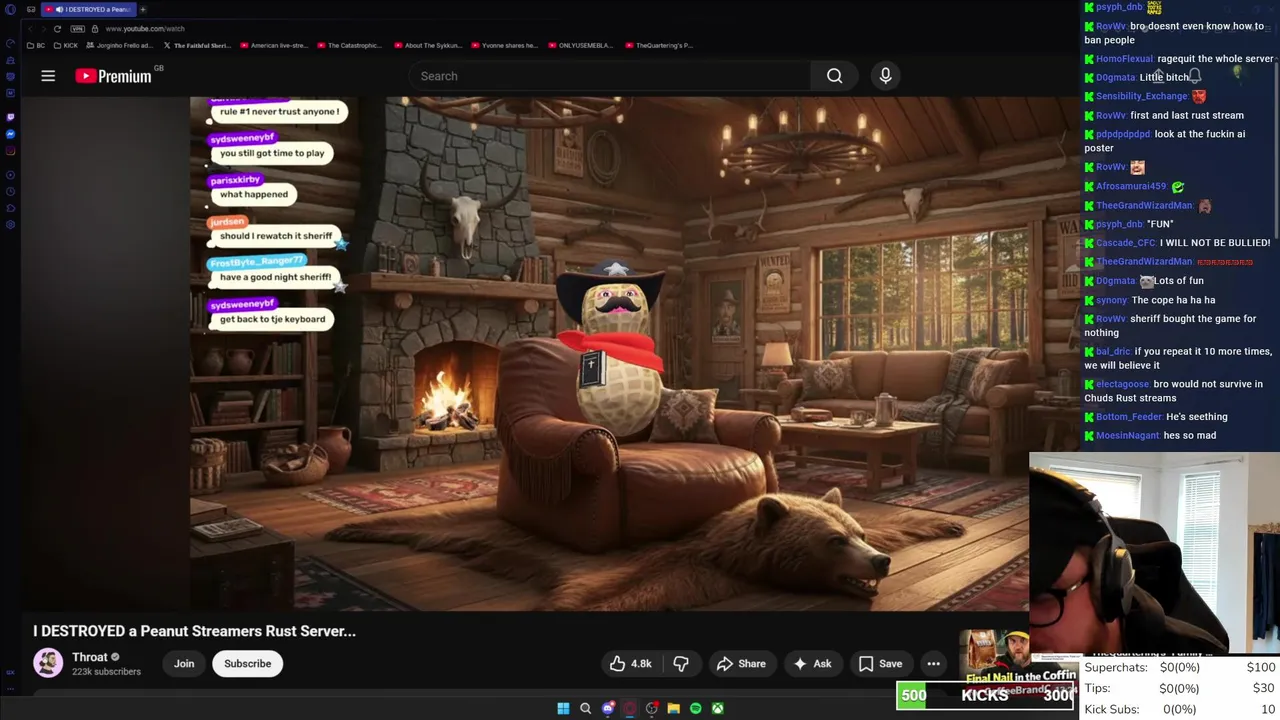The height and width of the screenshot is (720, 1280).
Task: Join the Throat channel membership
Action: click(x=184, y=664)
